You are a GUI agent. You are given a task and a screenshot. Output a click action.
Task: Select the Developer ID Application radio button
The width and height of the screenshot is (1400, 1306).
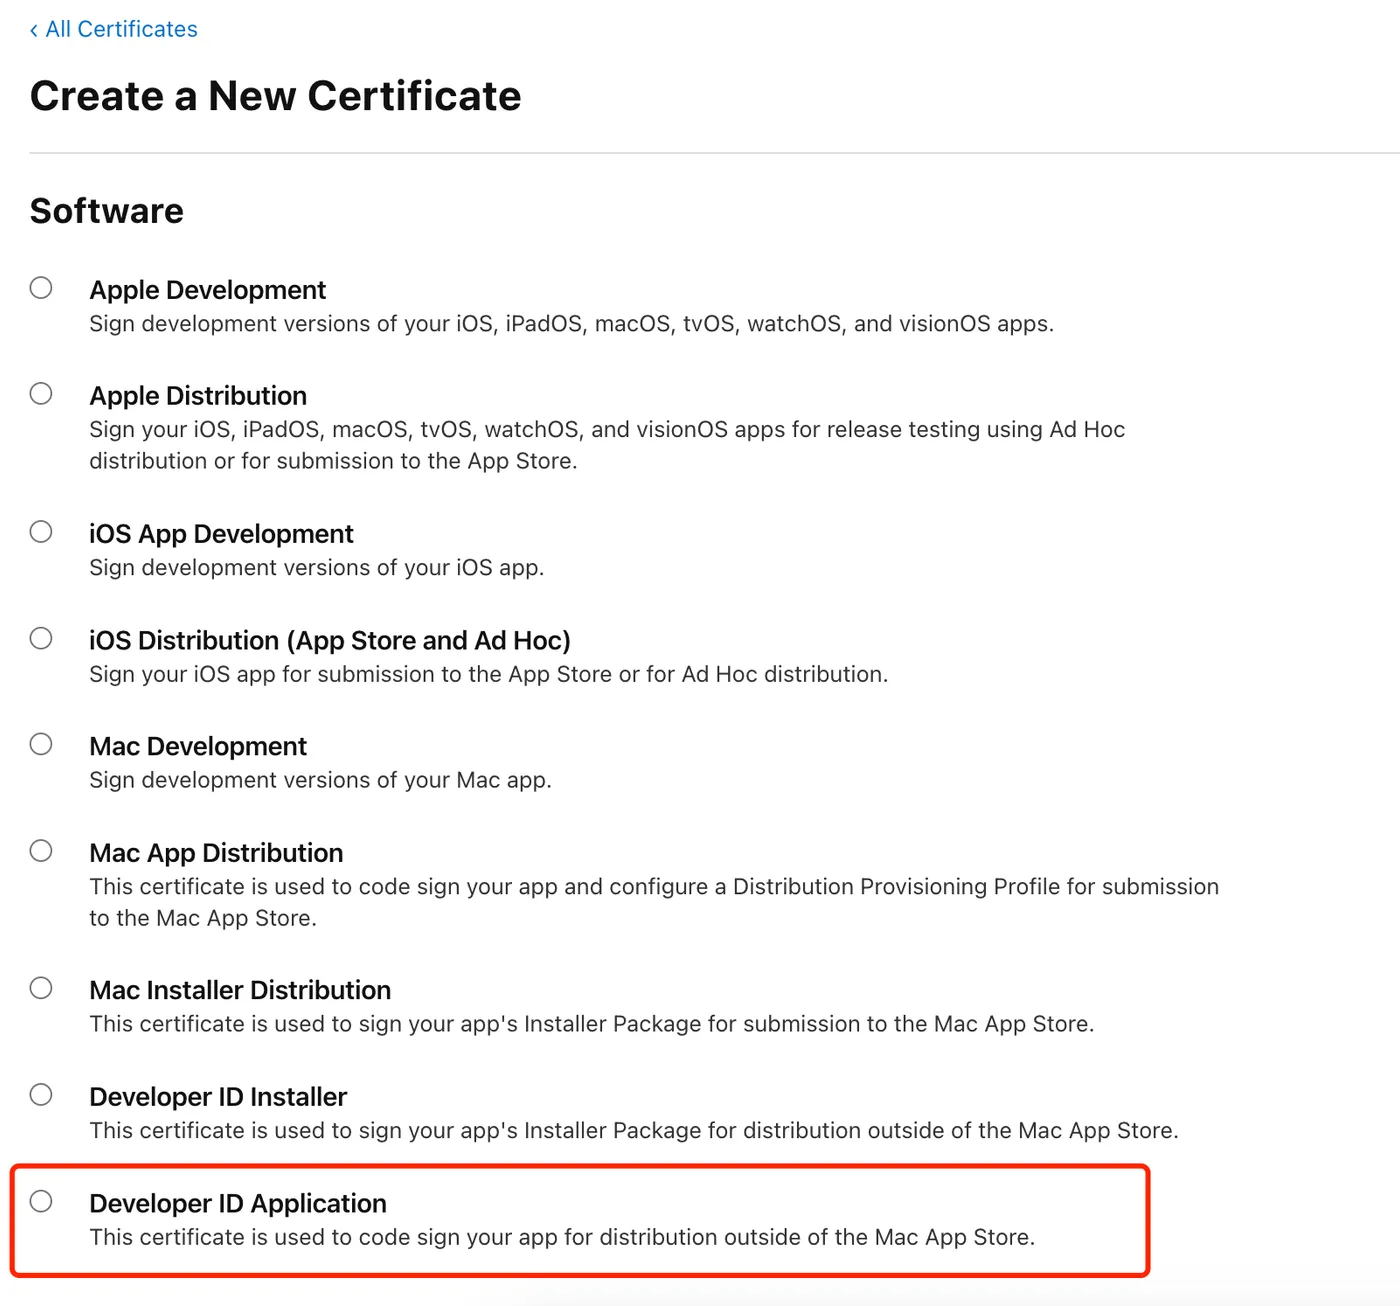tap(41, 1201)
